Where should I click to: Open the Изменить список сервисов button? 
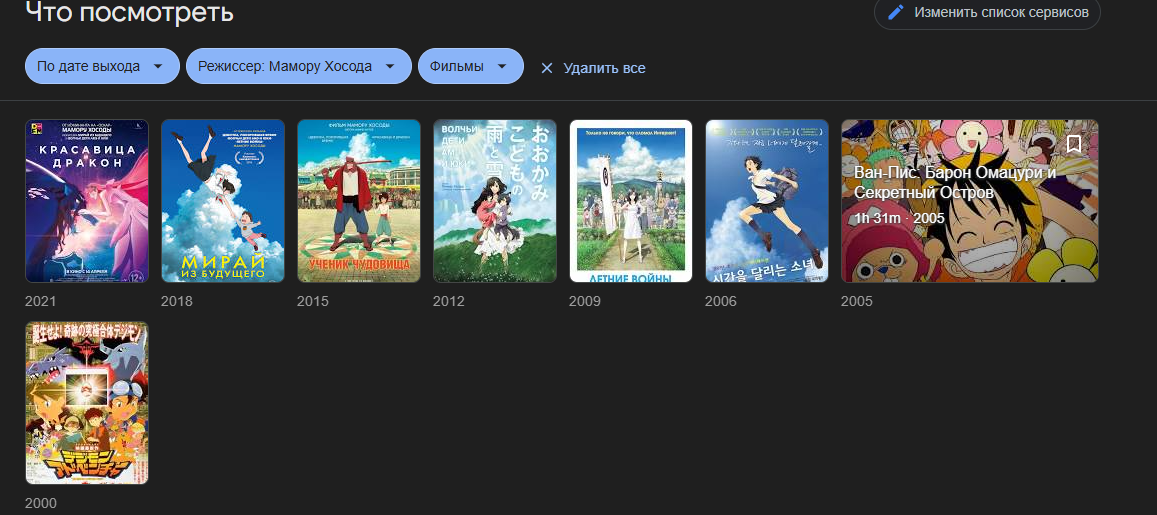pyautogui.click(x=987, y=13)
